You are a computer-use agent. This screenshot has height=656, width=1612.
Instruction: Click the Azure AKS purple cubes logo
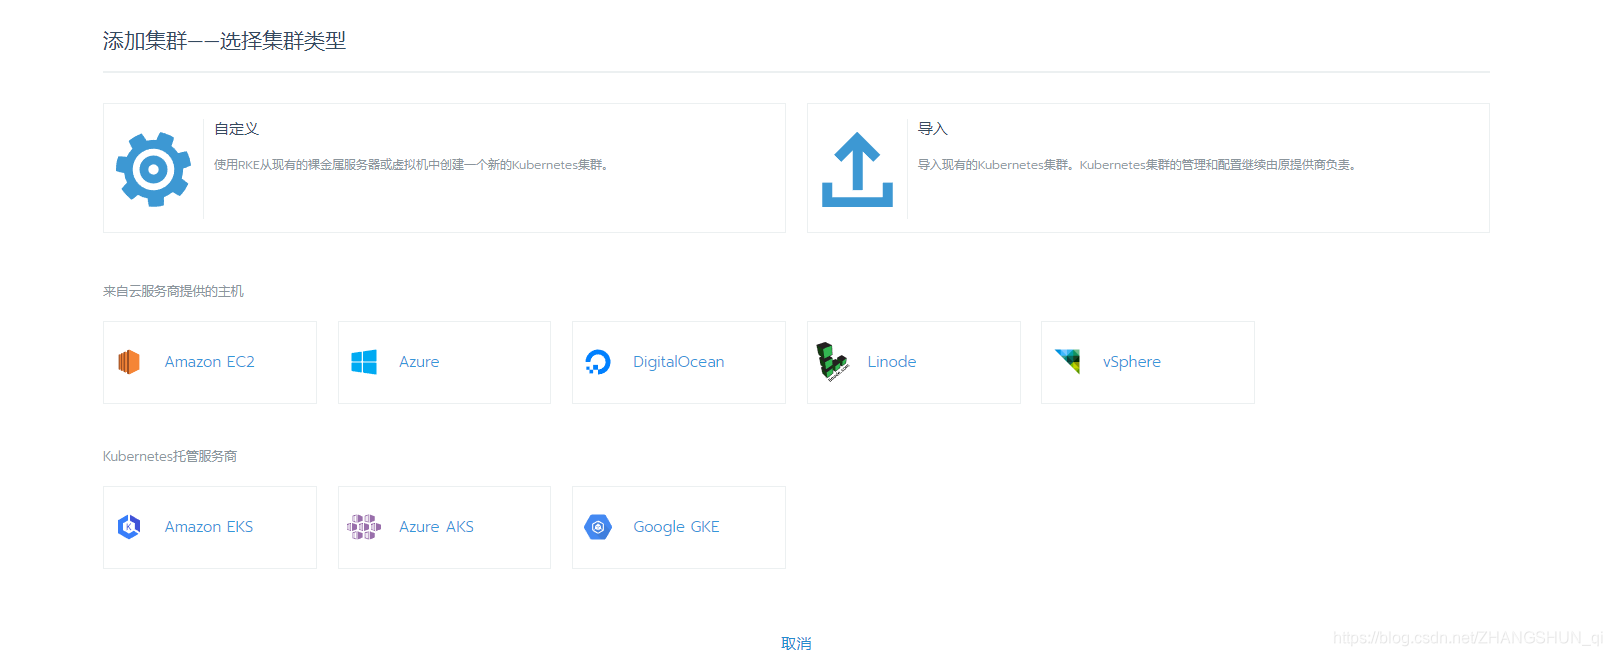(x=364, y=527)
